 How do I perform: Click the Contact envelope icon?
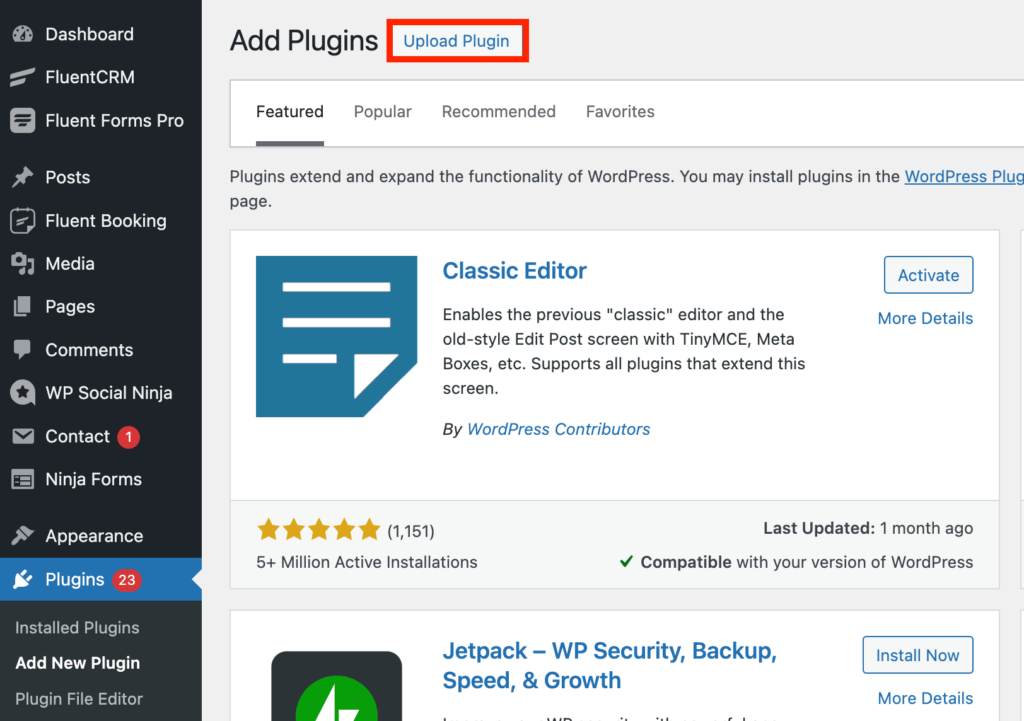(x=22, y=437)
